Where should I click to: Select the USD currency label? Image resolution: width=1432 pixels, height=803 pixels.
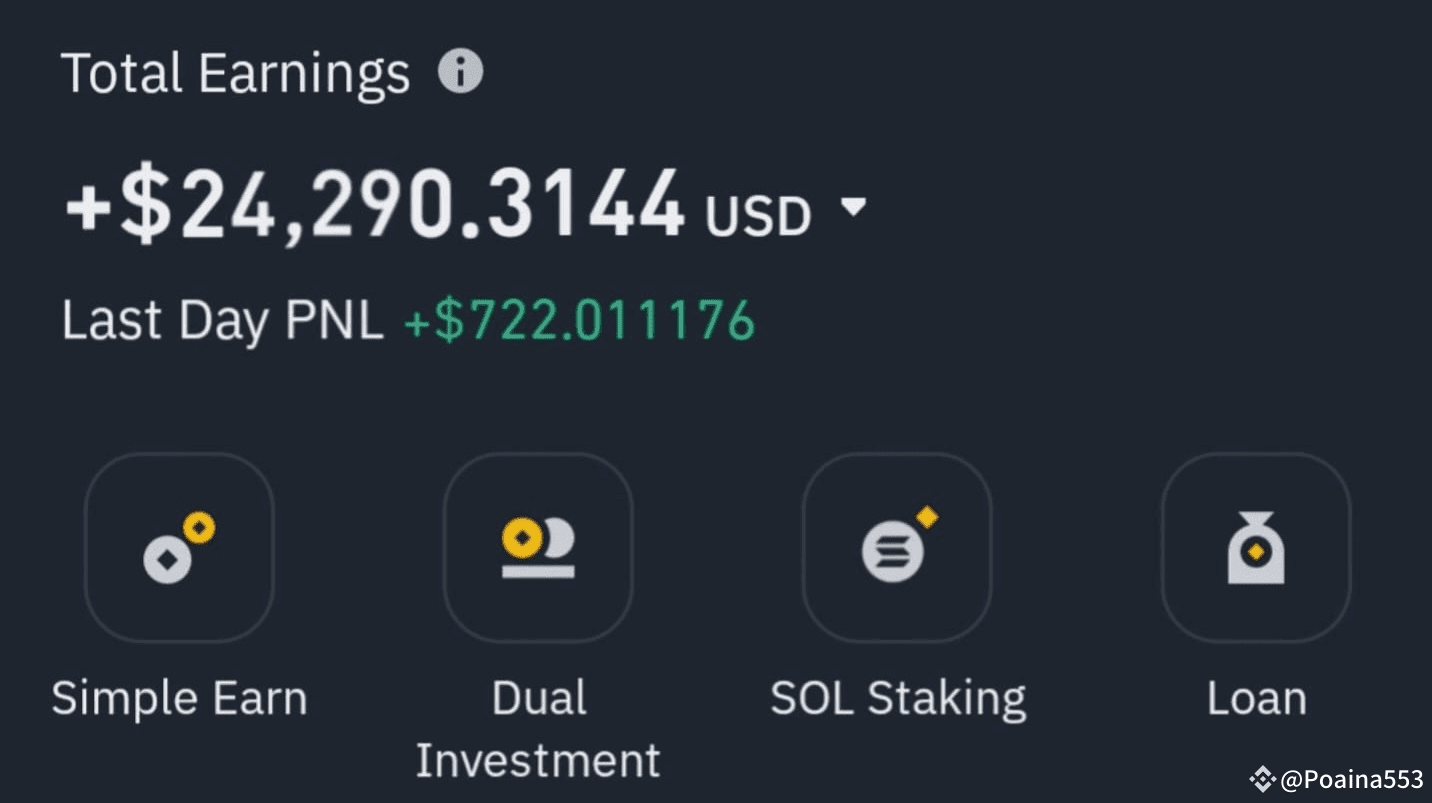click(757, 215)
